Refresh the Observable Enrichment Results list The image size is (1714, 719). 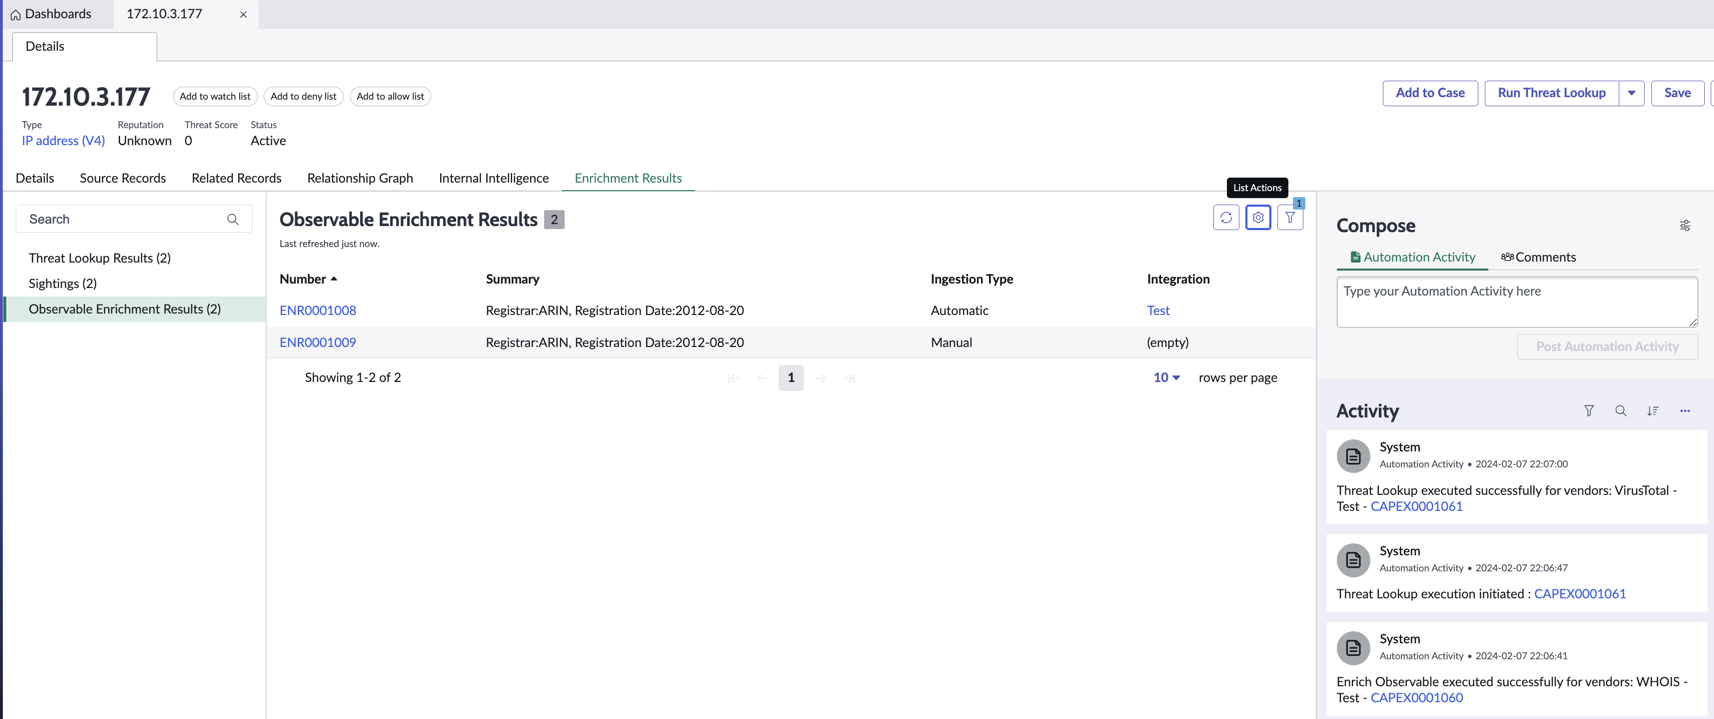(1226, 218)
